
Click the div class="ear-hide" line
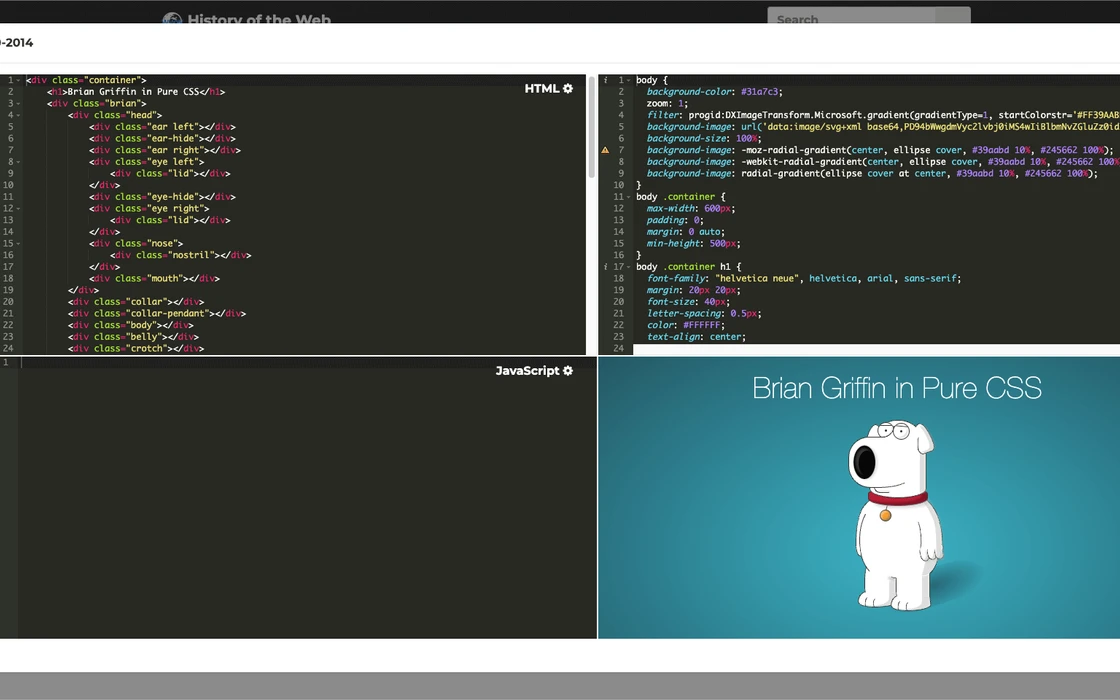[x=162, y=139]
